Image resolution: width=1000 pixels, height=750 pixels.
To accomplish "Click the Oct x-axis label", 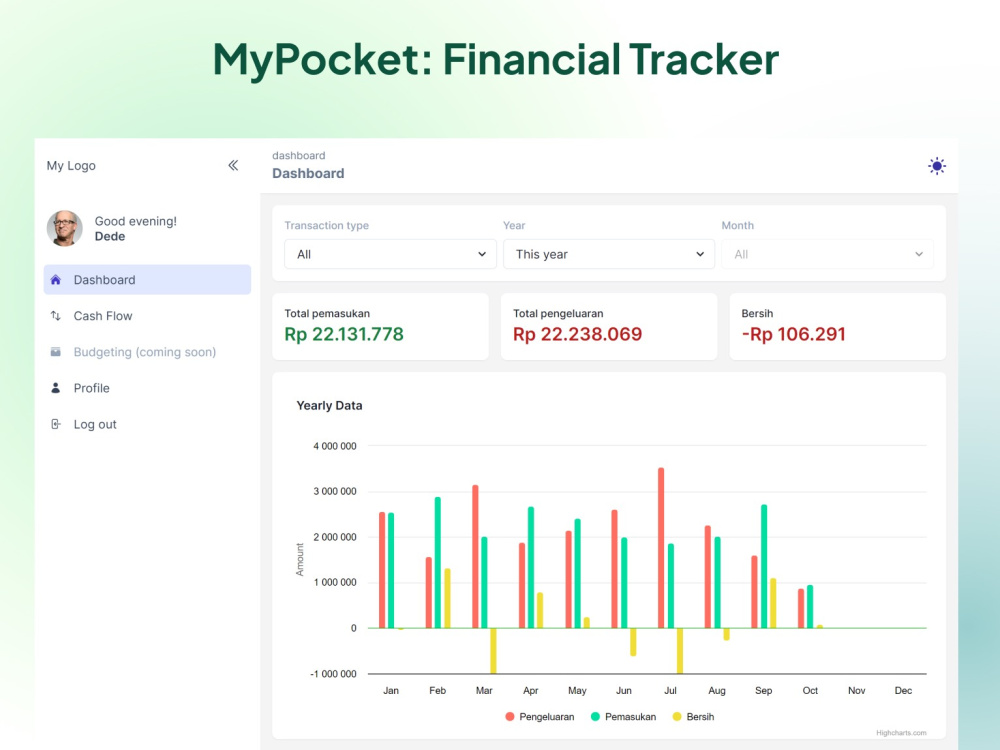I will tap(810, 691).
